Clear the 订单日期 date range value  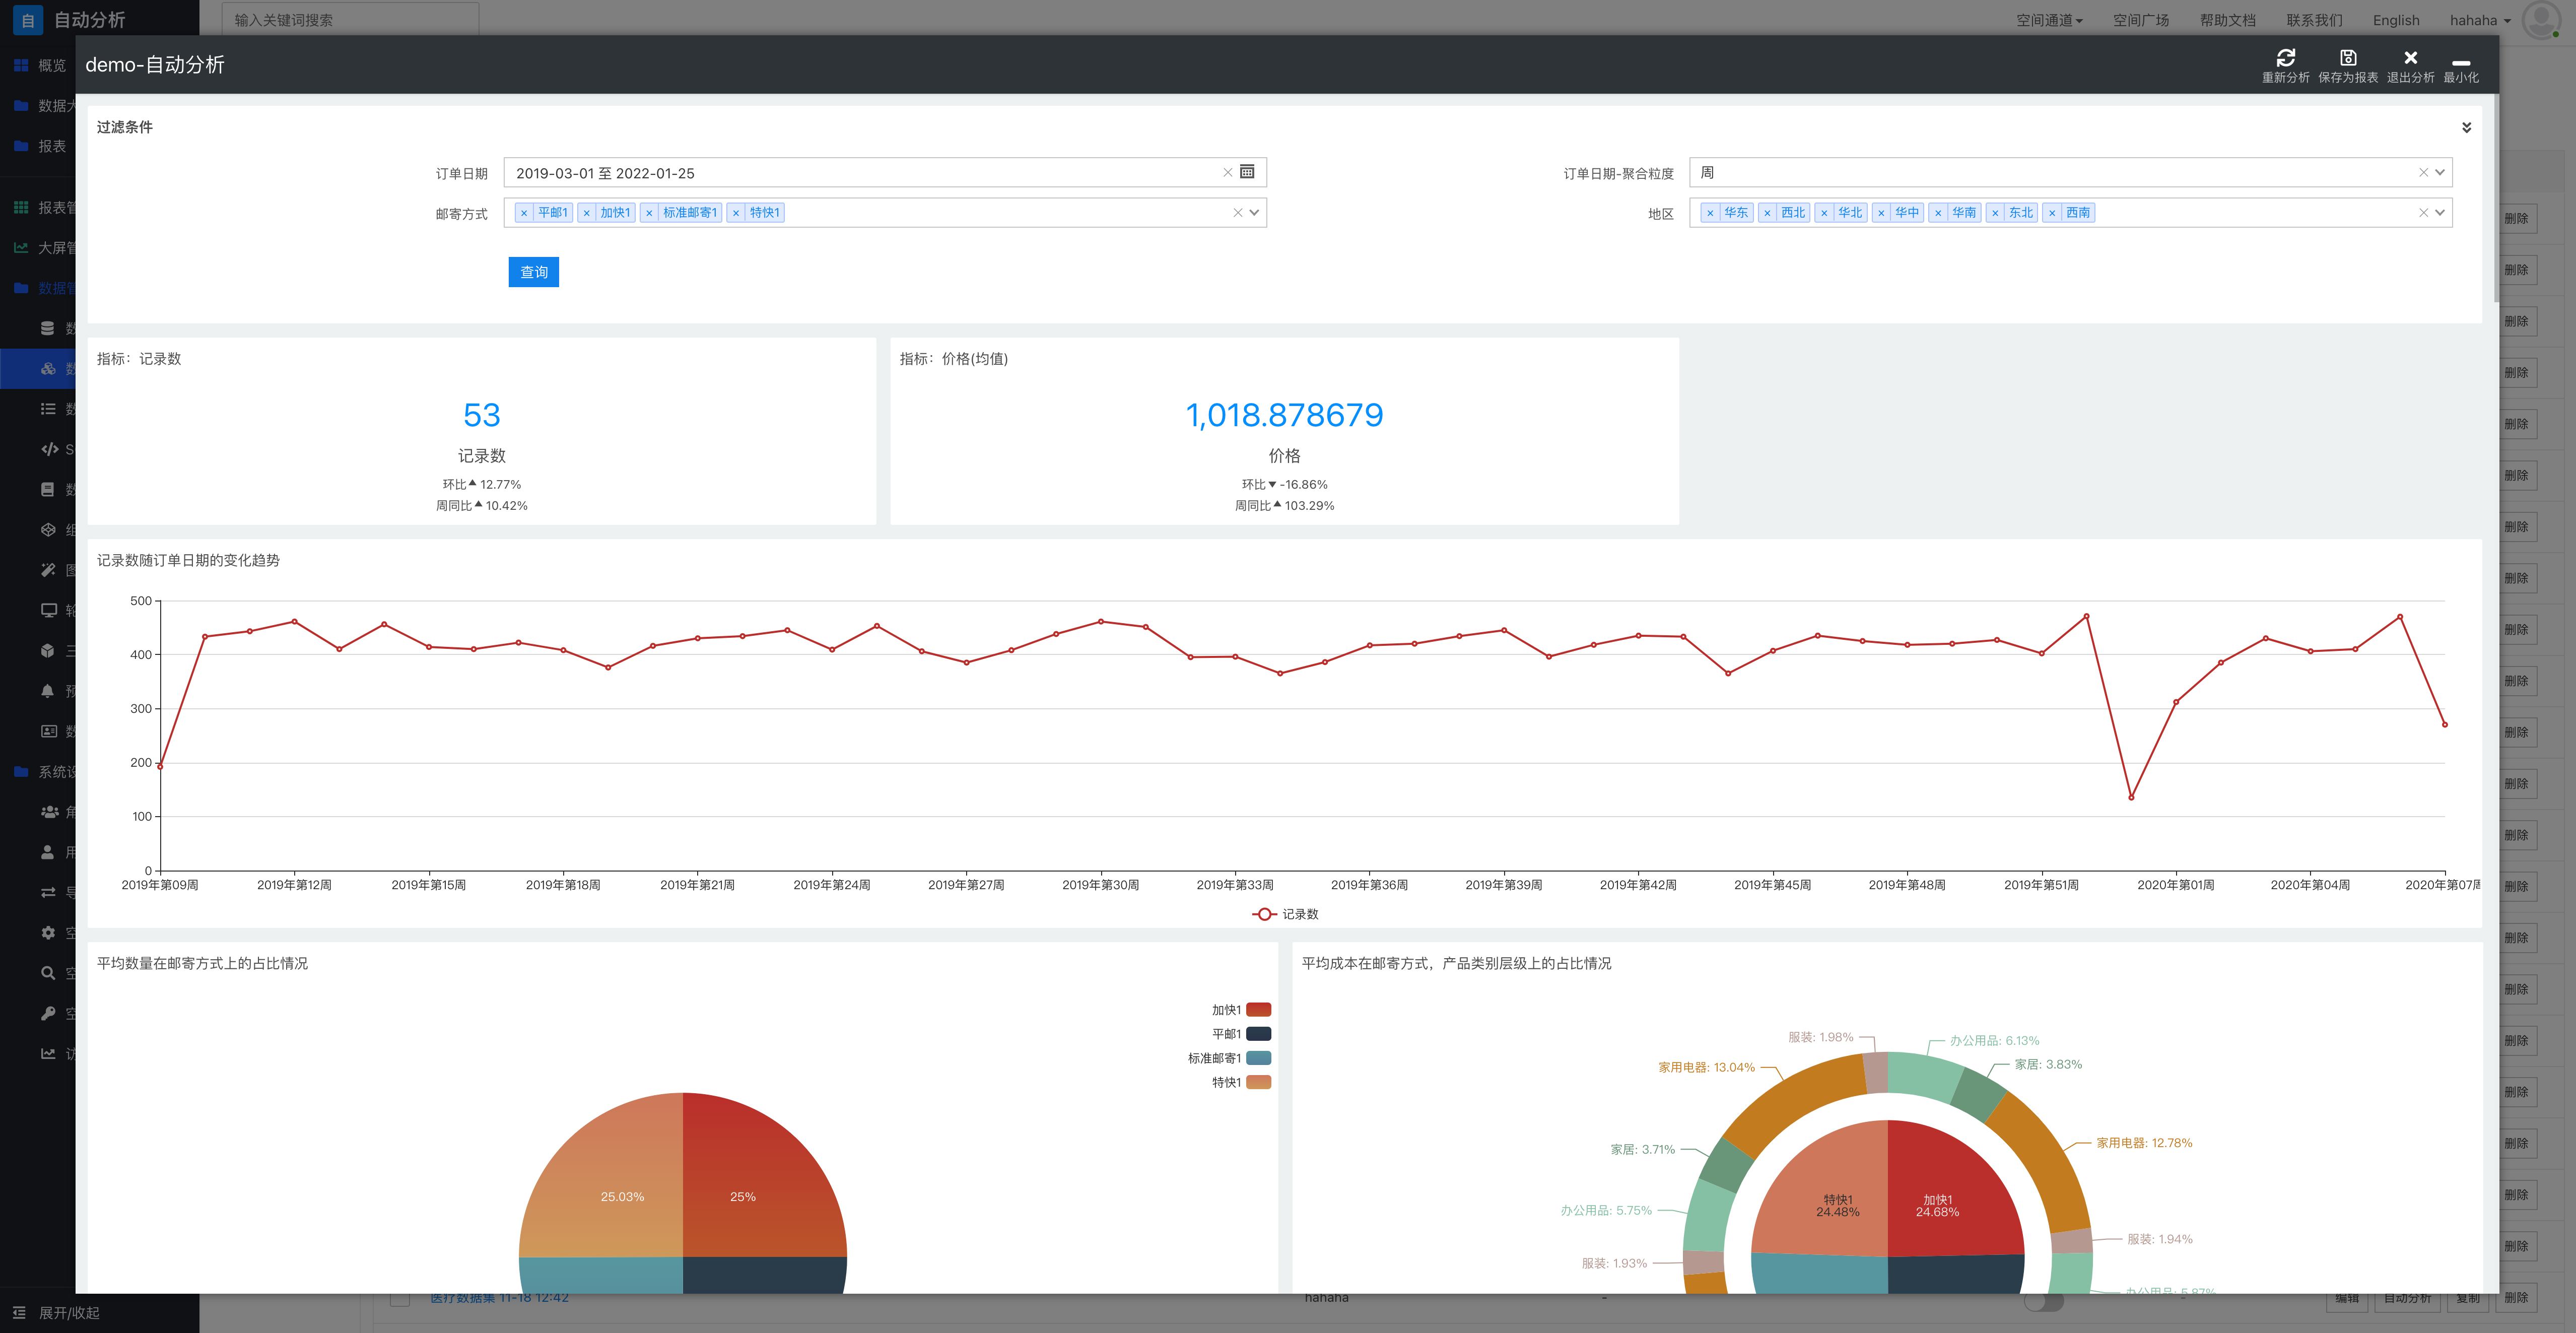click(x=1227, y=173)
